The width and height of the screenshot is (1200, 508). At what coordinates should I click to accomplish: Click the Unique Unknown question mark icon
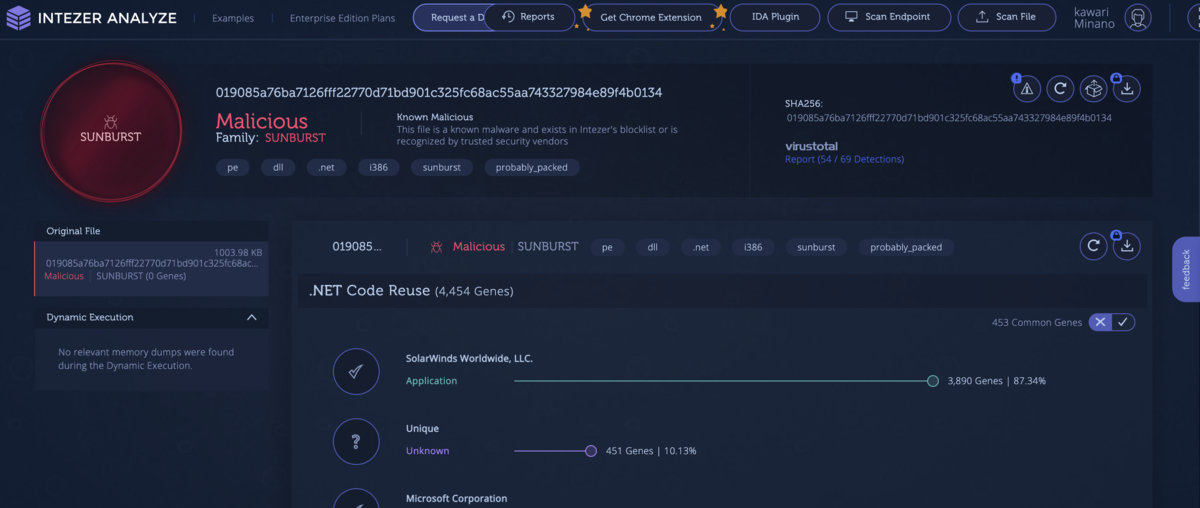(x=356, y=441)
